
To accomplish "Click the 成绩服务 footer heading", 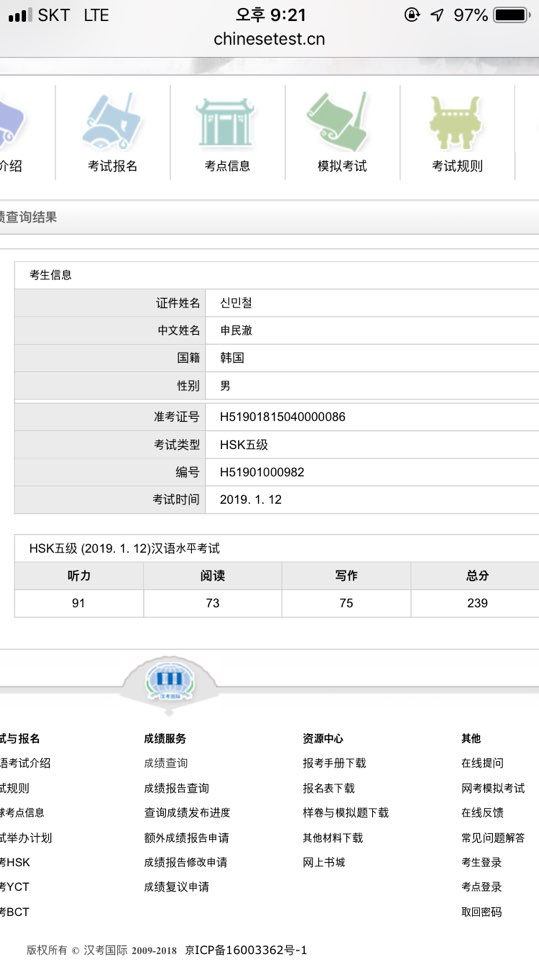I will pyautogui.click(x=165, y=738).
